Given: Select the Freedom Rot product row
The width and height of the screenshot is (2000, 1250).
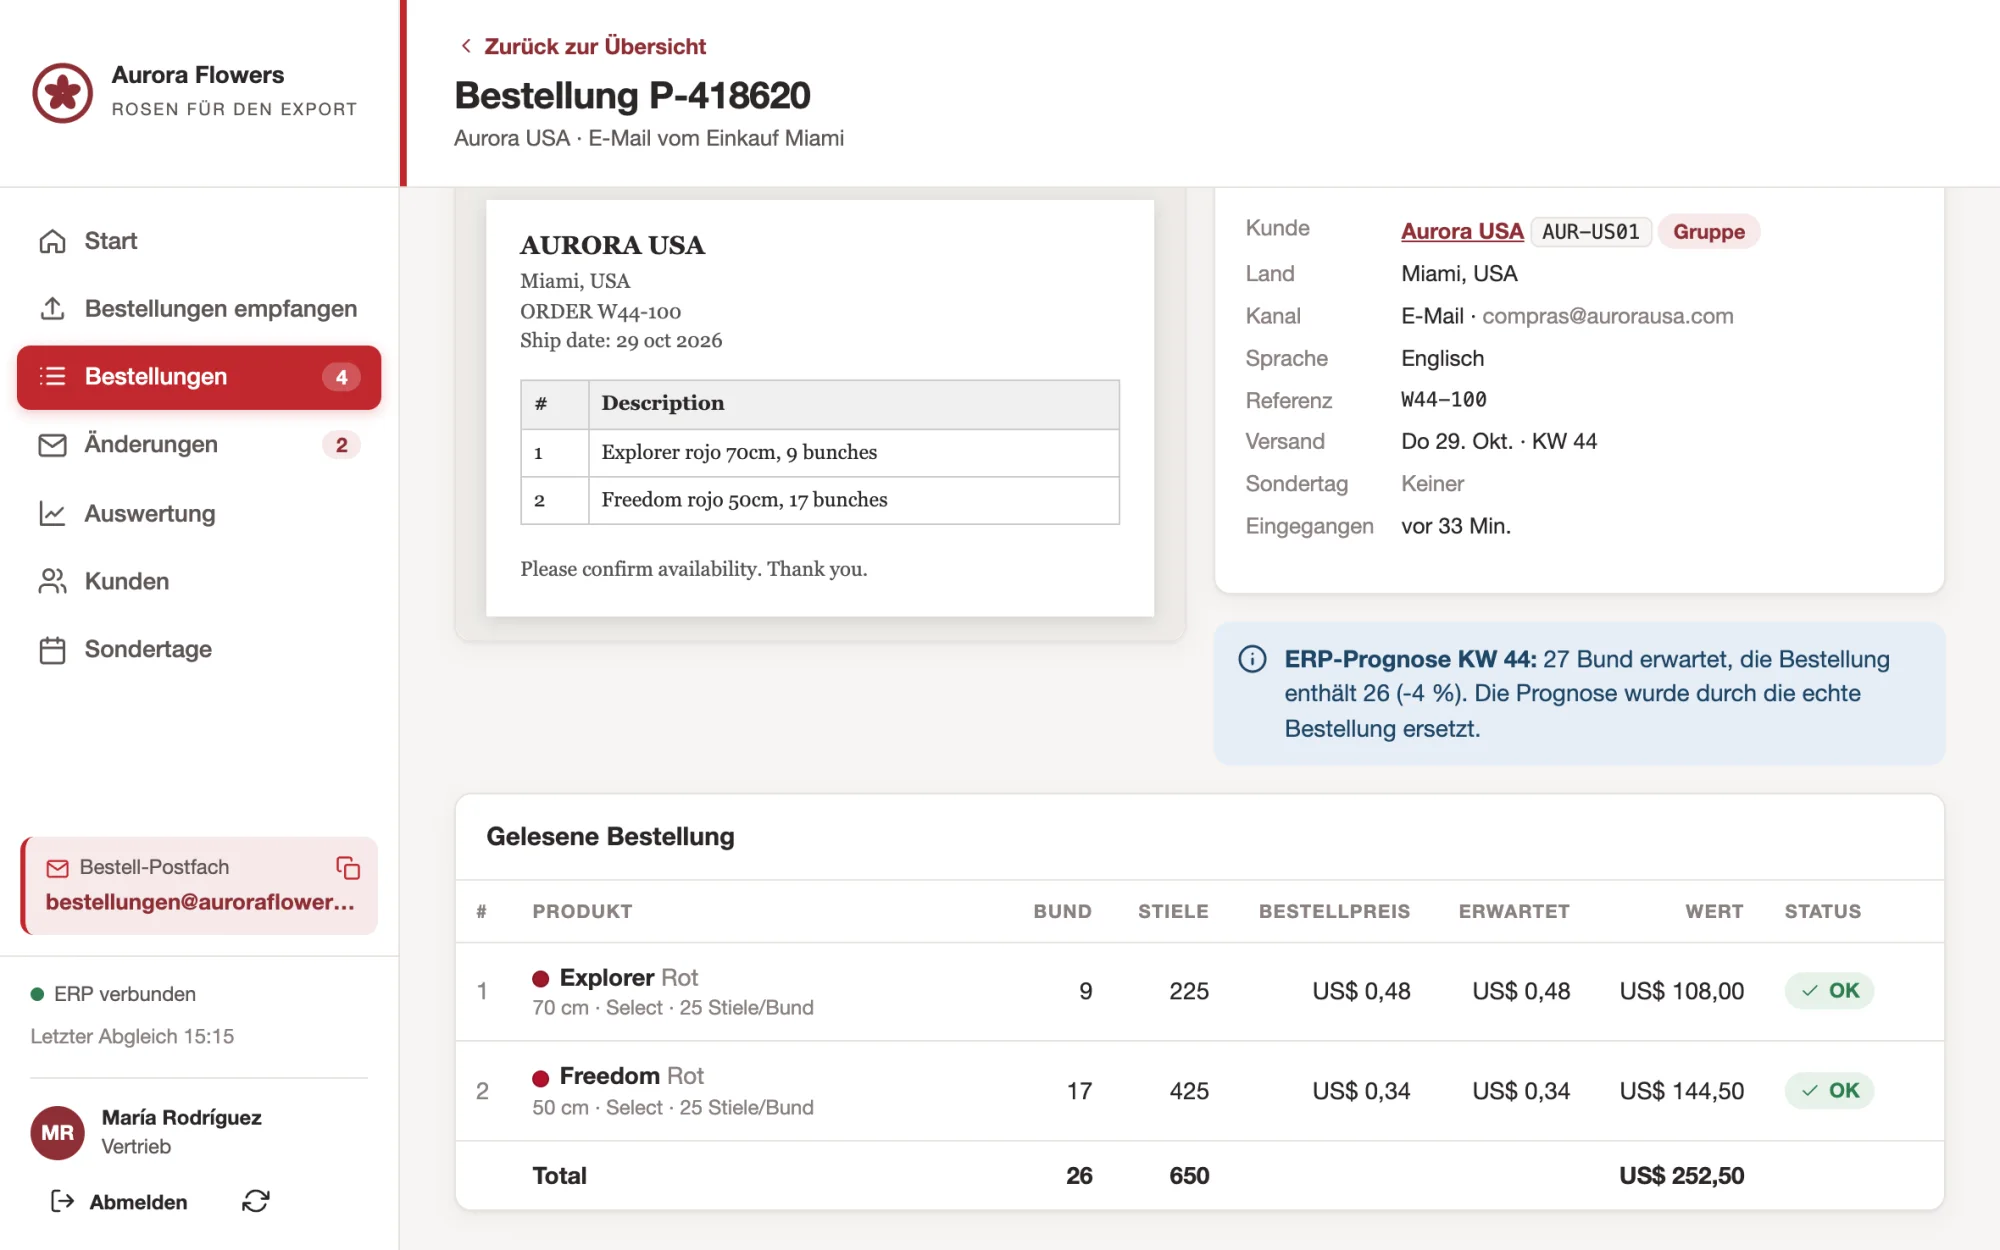Looking at the screenshot, I should coord(1199,1091).
